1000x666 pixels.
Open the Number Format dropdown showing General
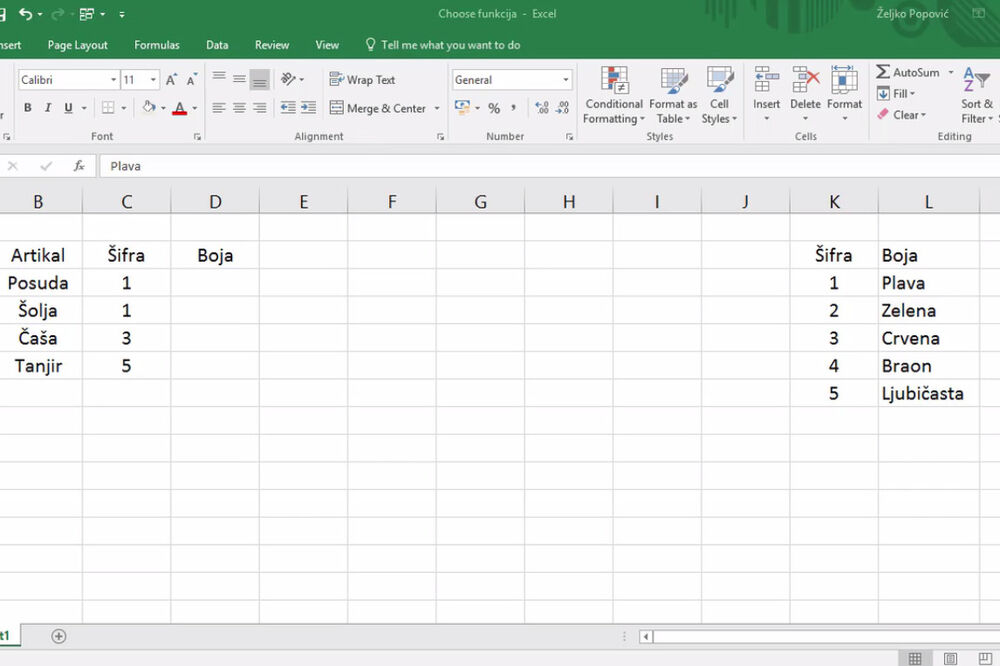(511, 79)
